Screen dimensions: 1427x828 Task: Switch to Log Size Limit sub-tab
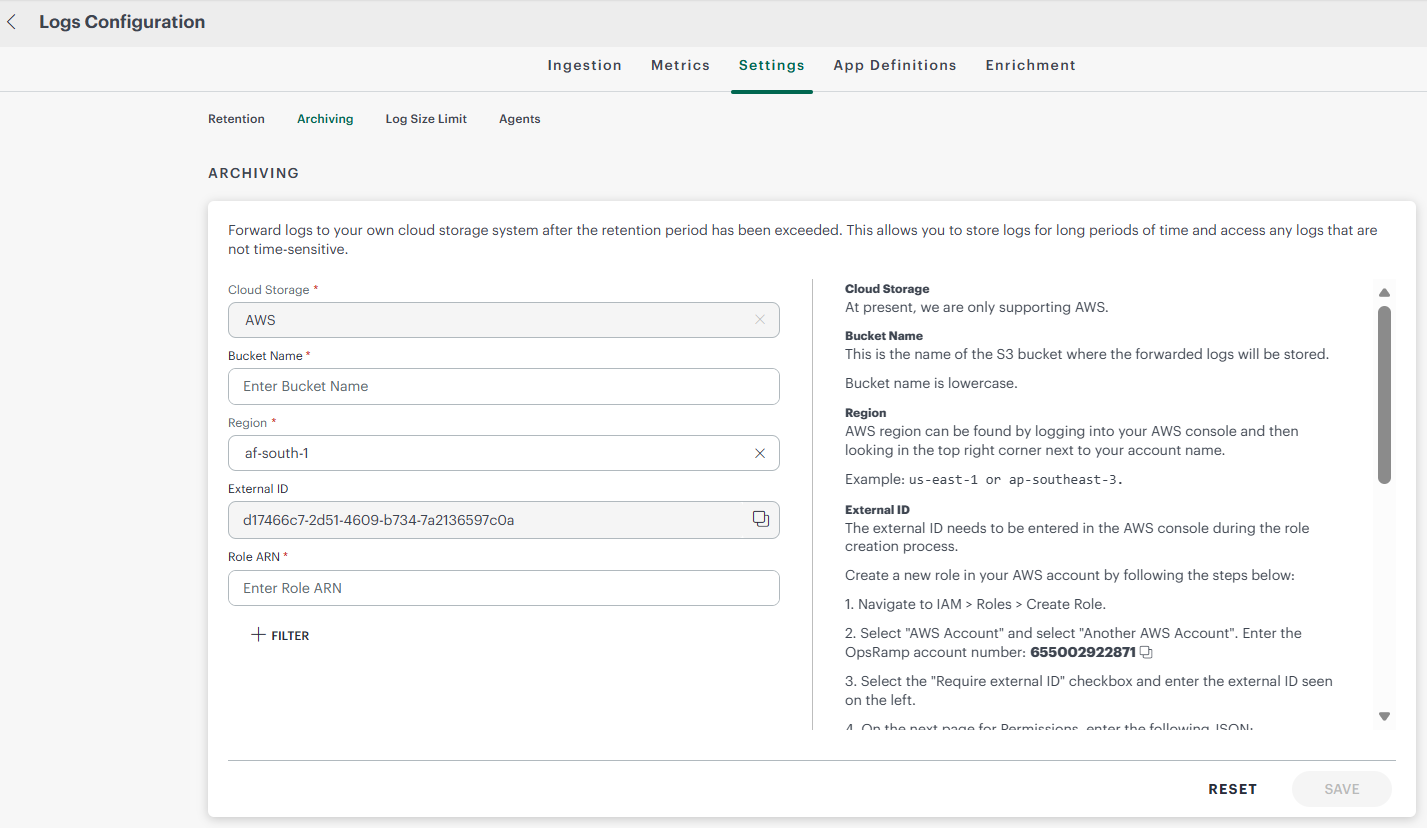426,119
